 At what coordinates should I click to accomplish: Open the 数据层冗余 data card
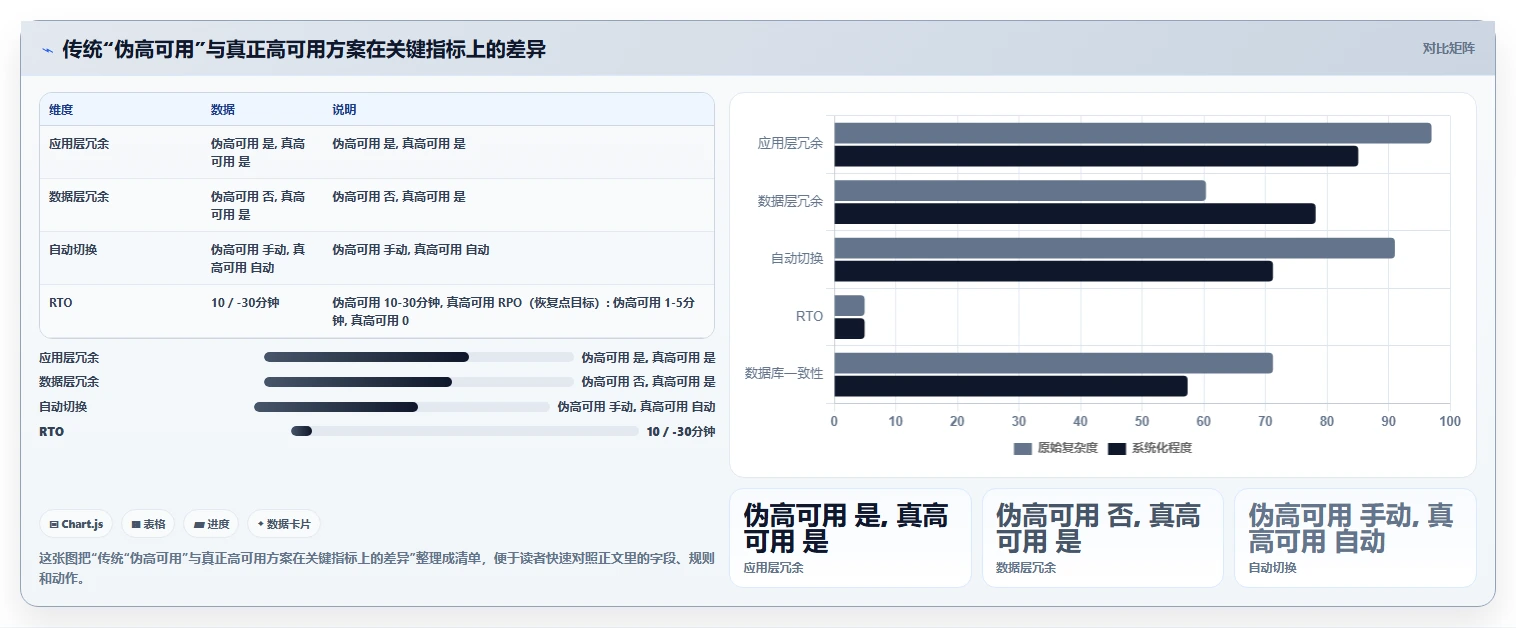[1102, 538]
